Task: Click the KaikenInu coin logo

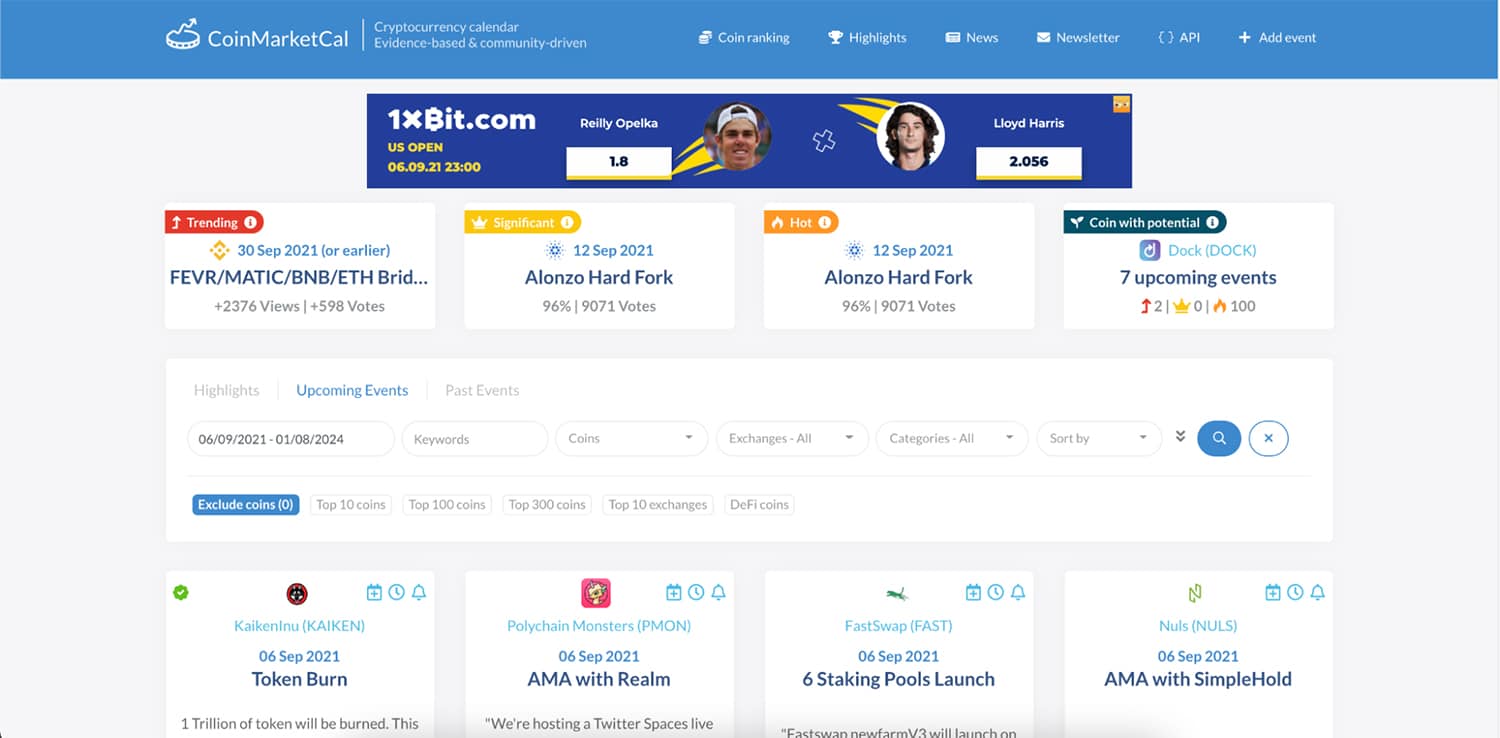Action: point(297,594)
